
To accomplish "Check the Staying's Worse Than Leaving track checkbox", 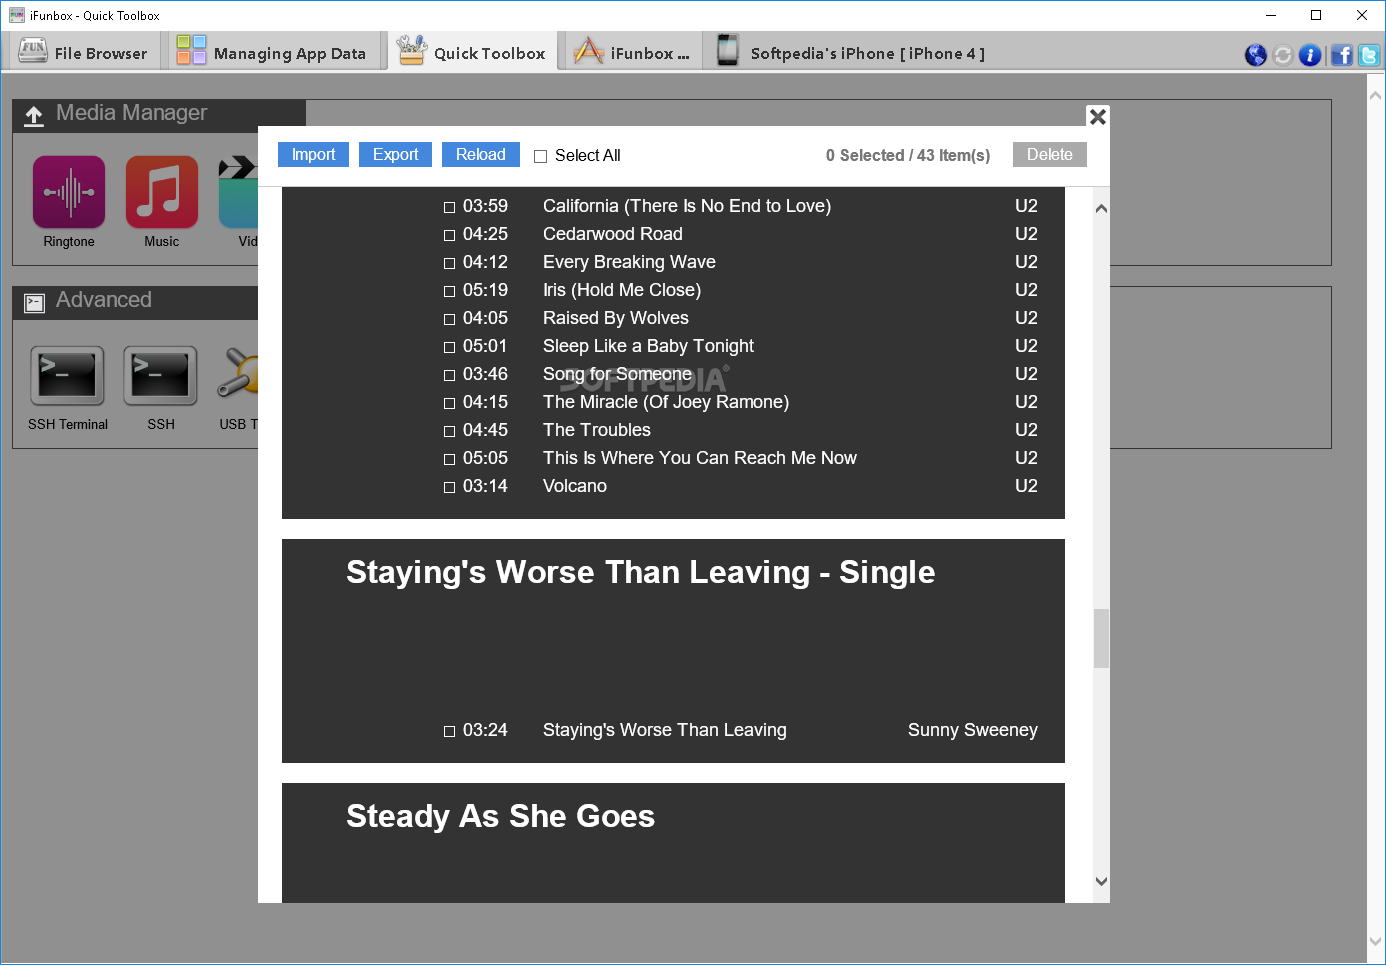I will point(450,731).
